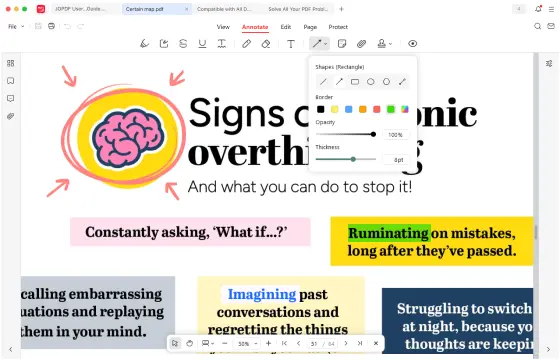Open the dropdown arrow beside the Shapes tool
Image resolution: width=560 pixels, height=360 pixels.
(325, 44)
